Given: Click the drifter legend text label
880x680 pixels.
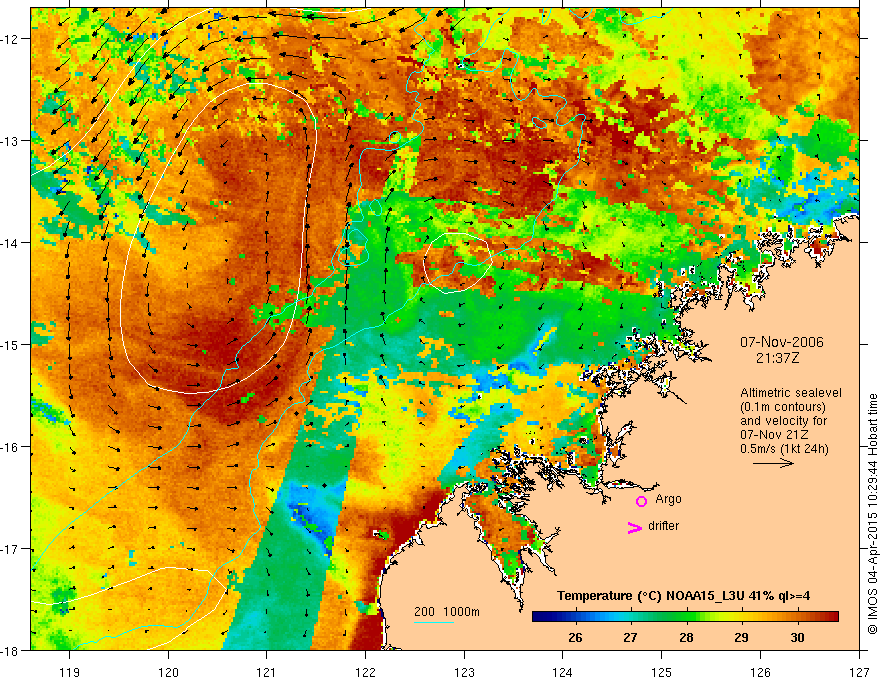Looking at the screenshot, I should [x=663, y=526].
